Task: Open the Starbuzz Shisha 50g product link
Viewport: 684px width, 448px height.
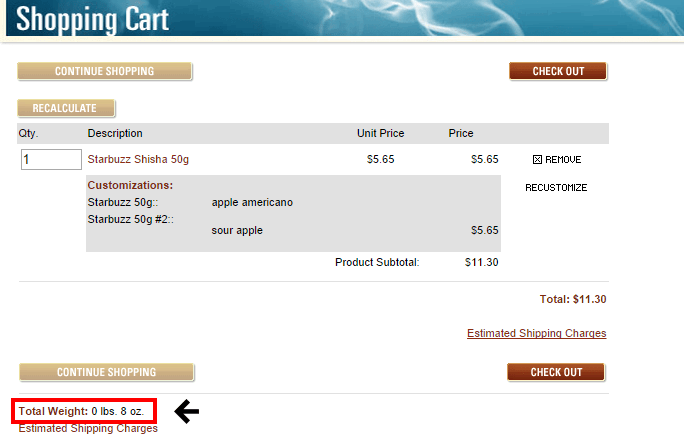Action: click(x=138, y=160)
